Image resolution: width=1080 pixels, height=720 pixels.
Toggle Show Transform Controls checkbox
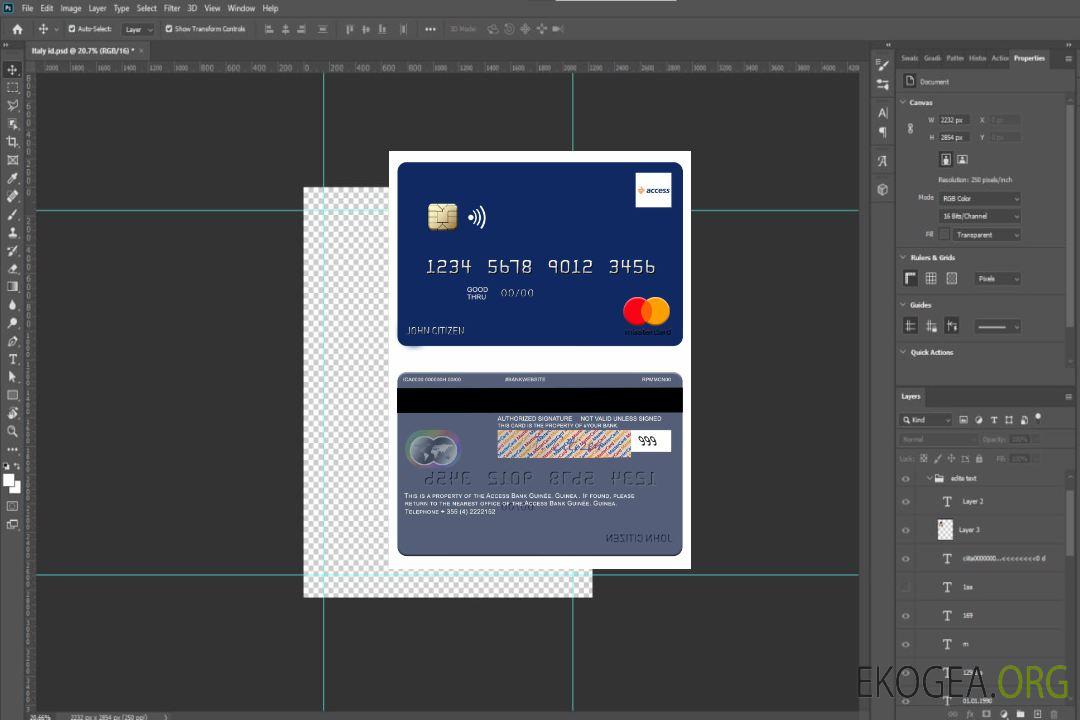pos(169,29)
